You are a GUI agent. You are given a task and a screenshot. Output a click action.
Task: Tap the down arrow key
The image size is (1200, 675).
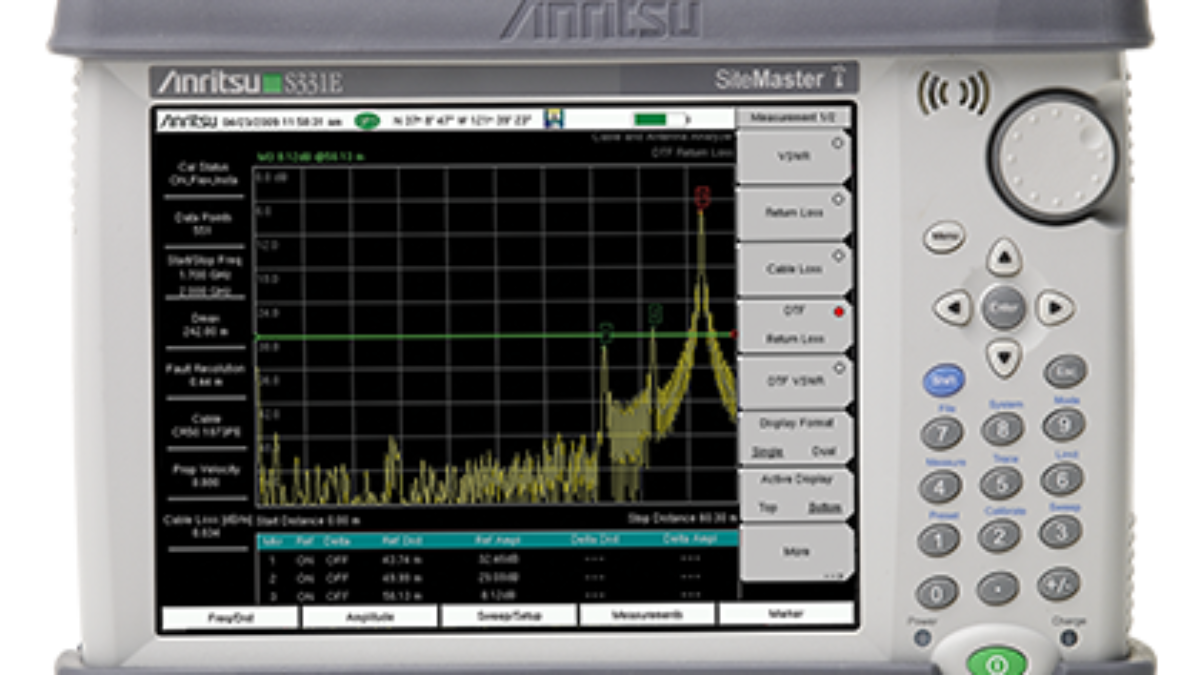coord(1004,356)
